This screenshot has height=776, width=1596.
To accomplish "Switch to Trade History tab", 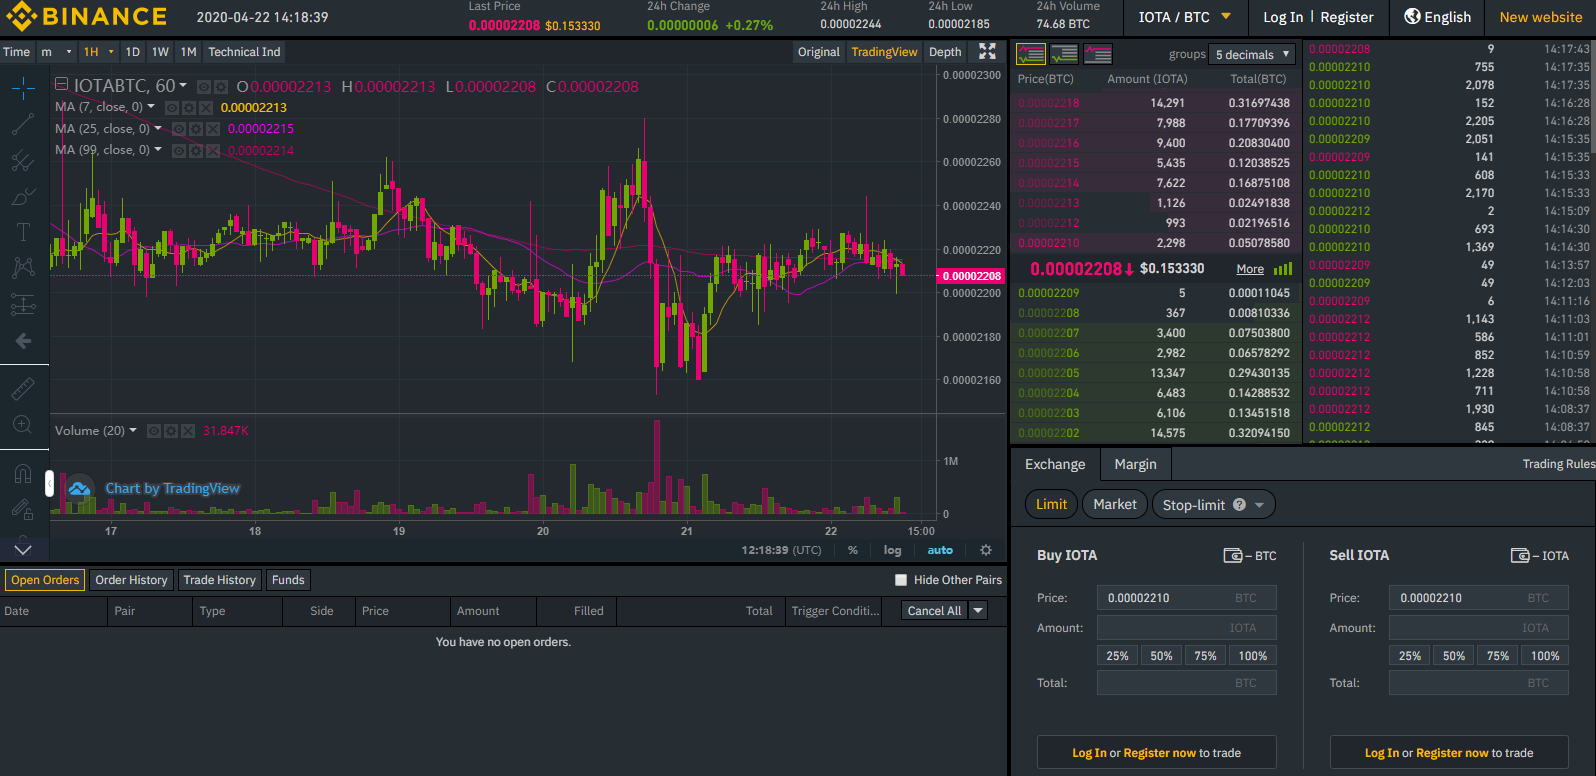I will 220,580.
